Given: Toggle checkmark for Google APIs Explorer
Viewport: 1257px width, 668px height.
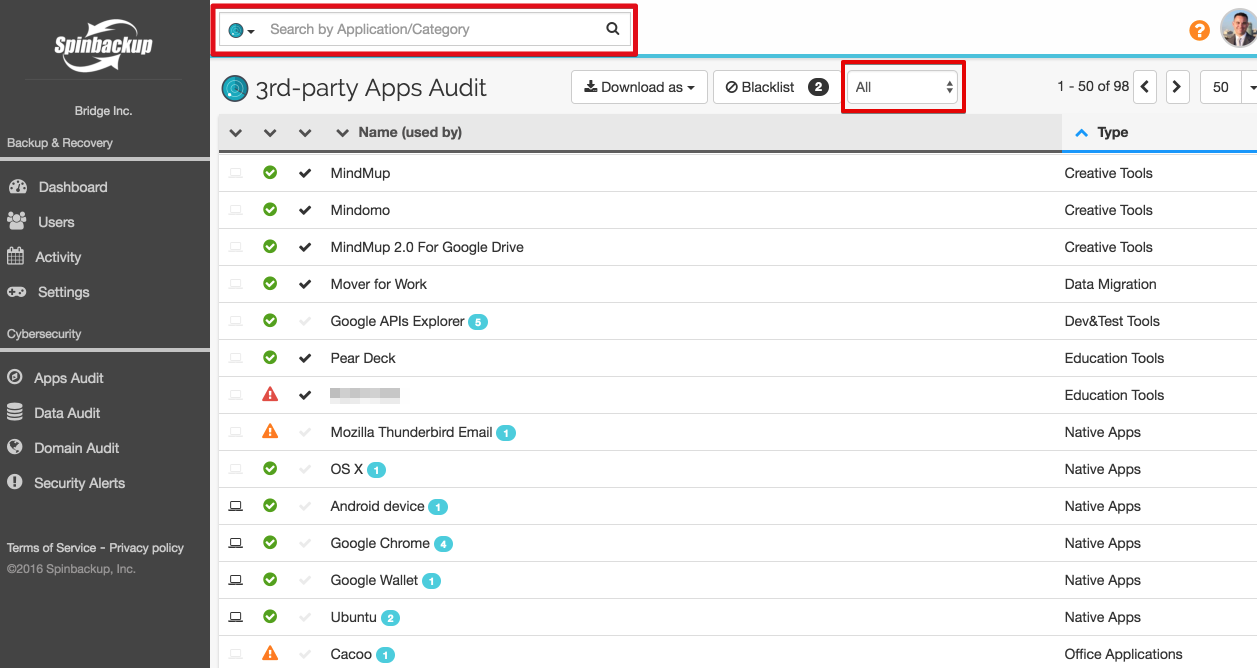Looking at the screenshot, I should coord(305,321).
